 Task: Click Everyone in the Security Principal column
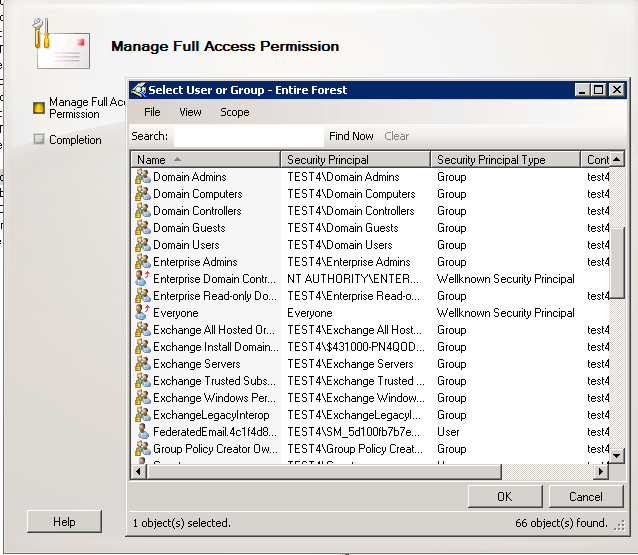click(310, 312)
